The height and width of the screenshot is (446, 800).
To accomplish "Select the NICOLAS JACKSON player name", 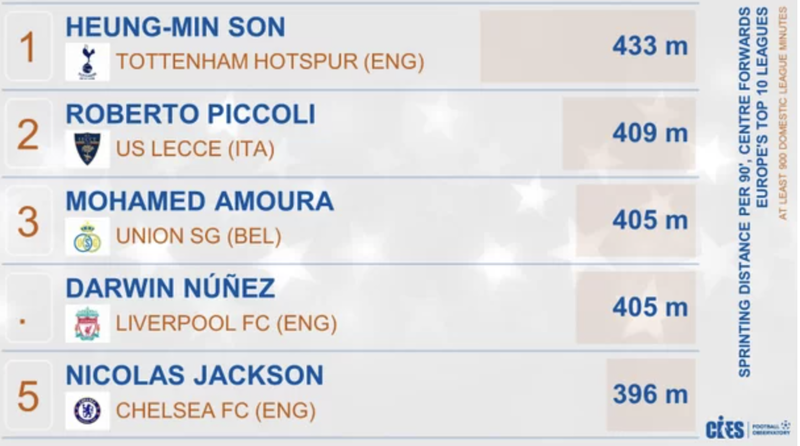I will pos(194,376).
